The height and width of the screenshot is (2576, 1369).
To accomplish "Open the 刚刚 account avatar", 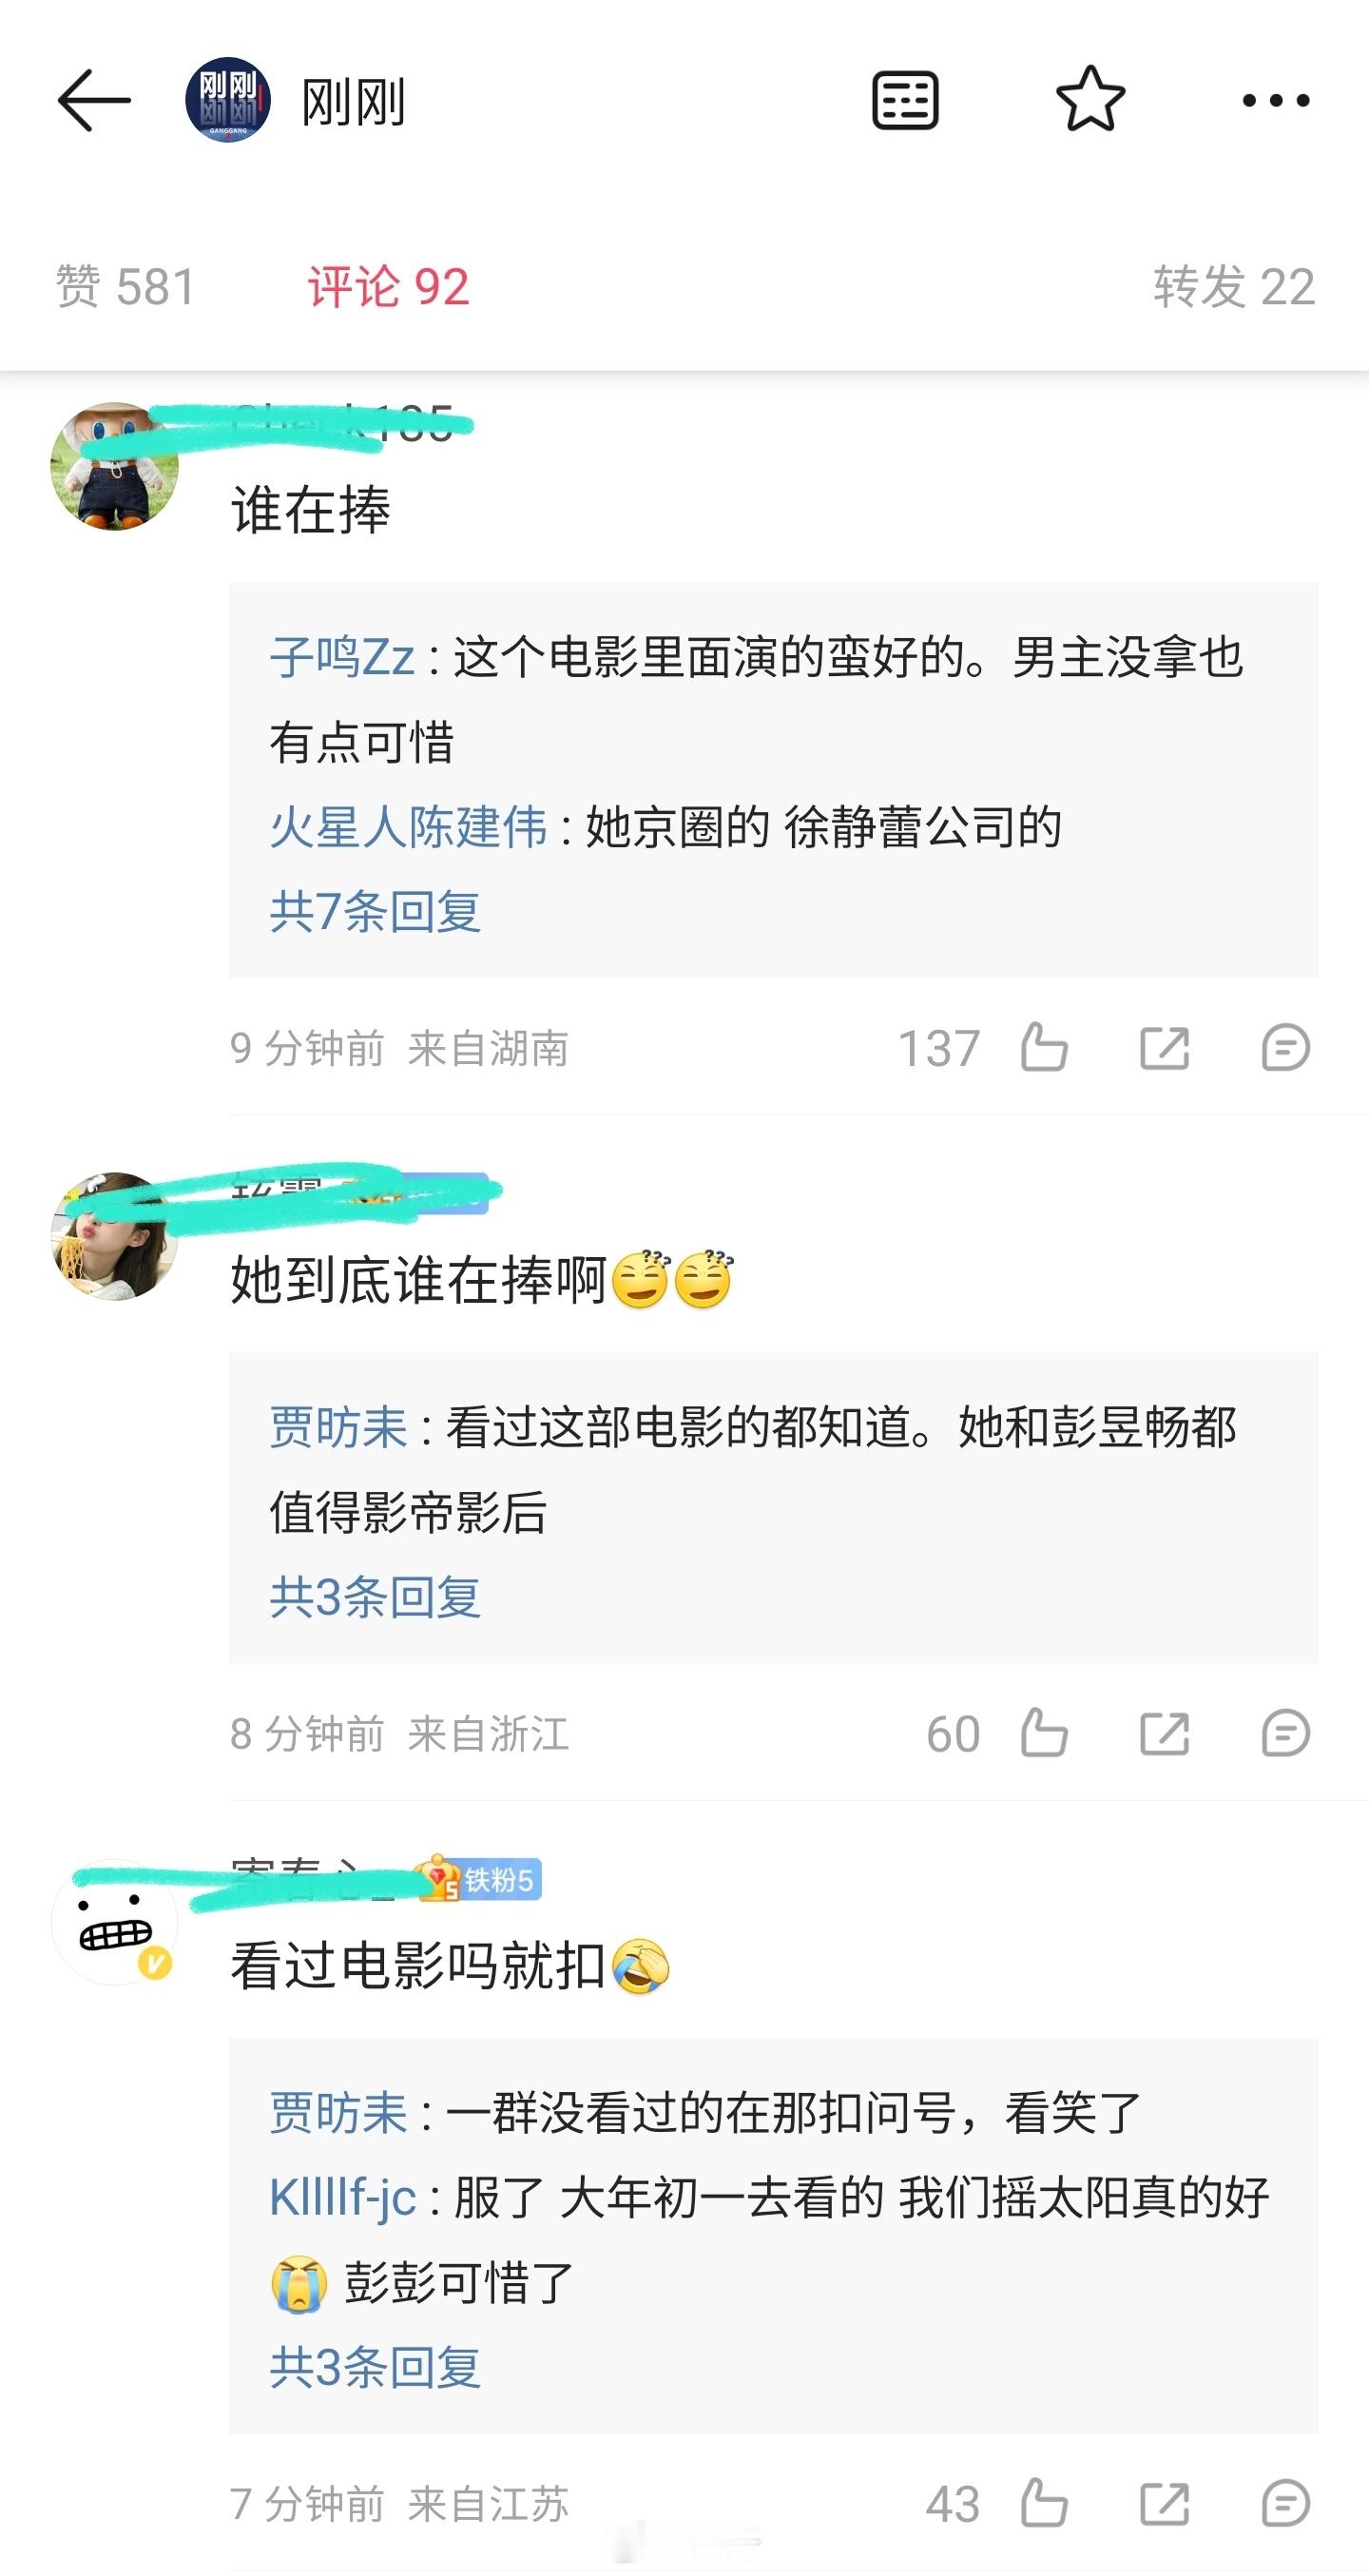I will [x=228, y=100].
